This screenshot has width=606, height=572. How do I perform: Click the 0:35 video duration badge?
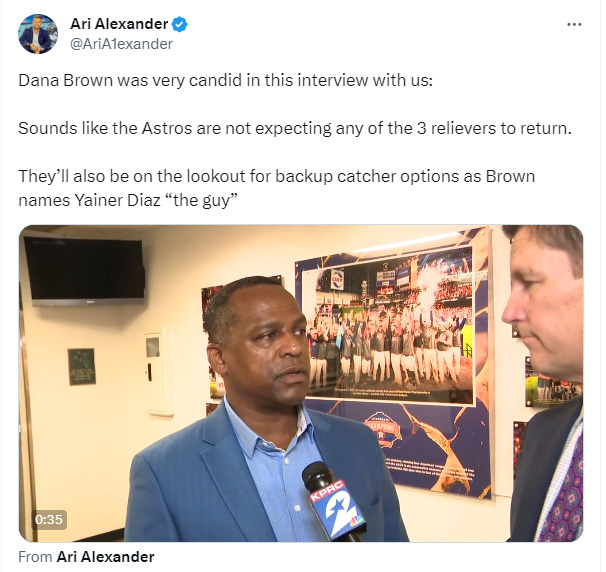pos(49,519)
